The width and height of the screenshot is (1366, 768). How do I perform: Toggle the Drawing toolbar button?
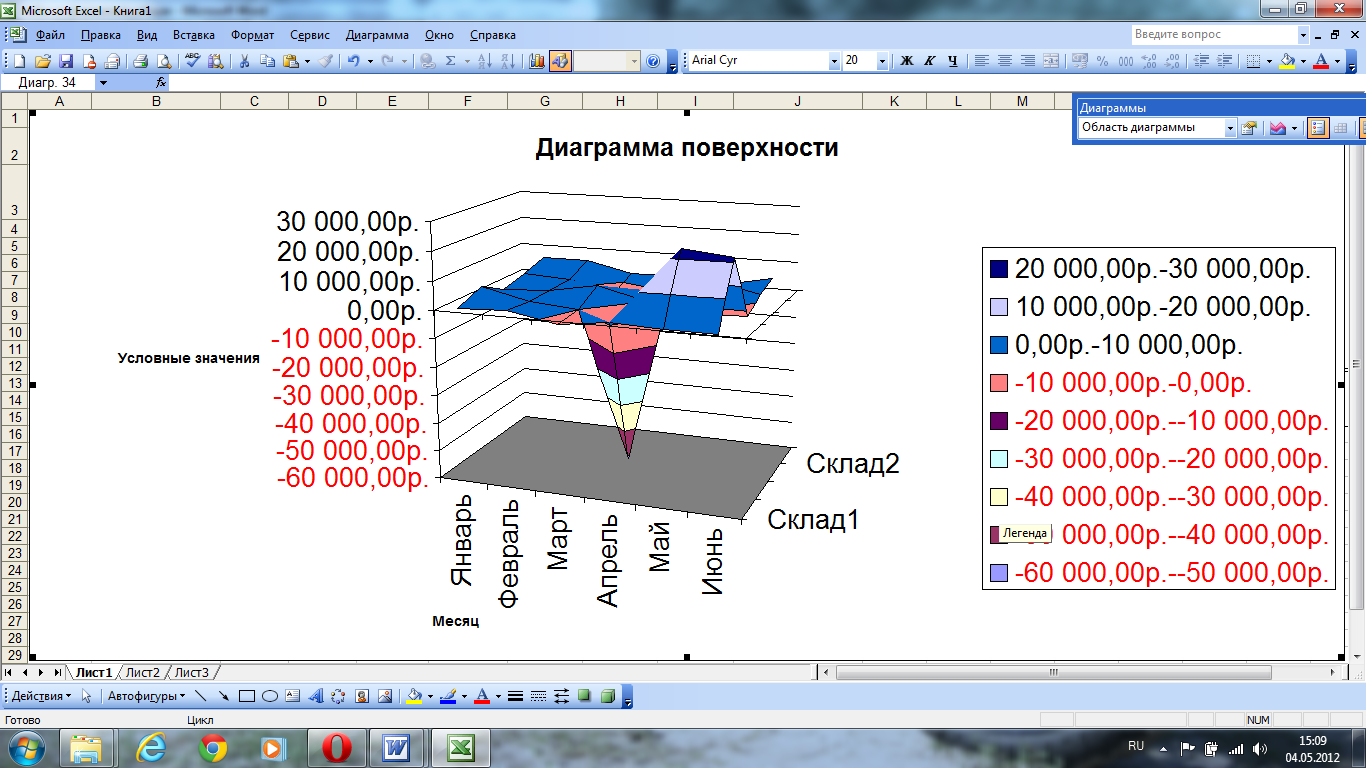tap(560, 61)
